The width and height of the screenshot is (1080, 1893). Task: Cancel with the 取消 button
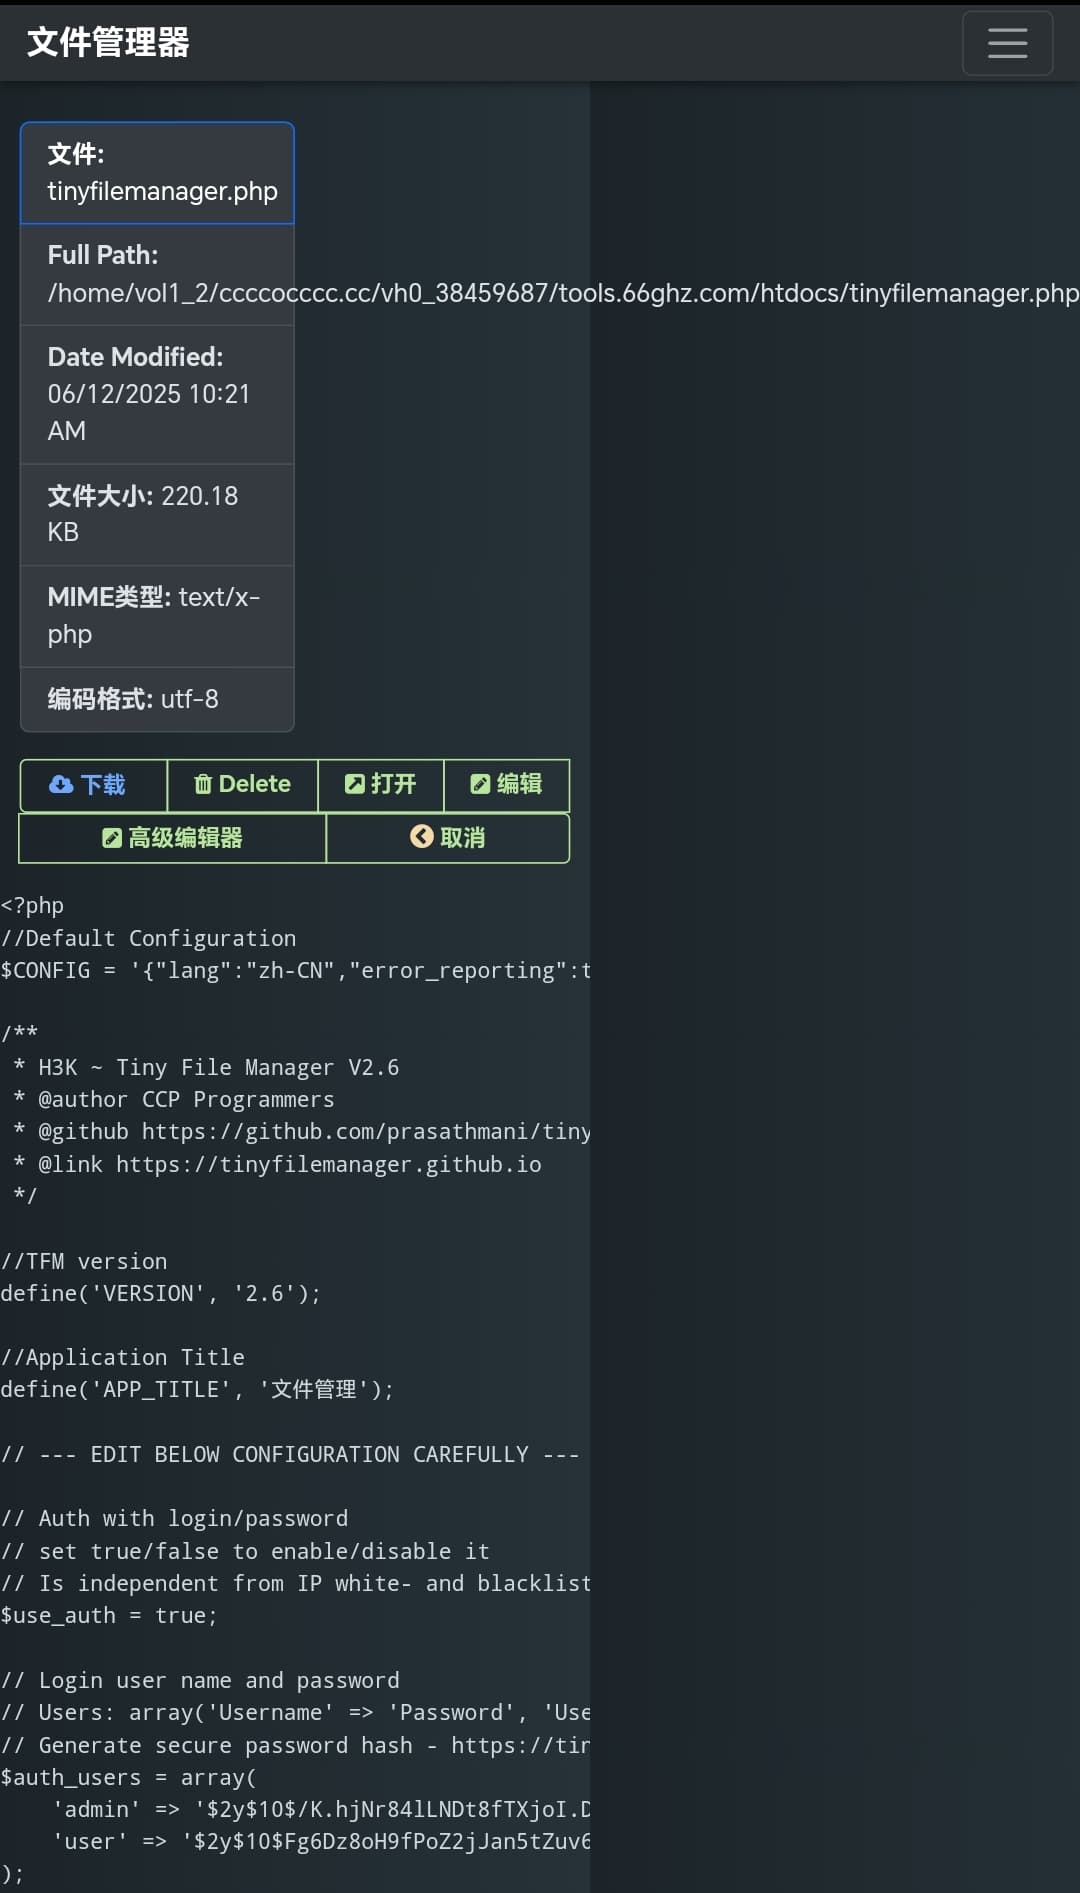click(448, 838)
